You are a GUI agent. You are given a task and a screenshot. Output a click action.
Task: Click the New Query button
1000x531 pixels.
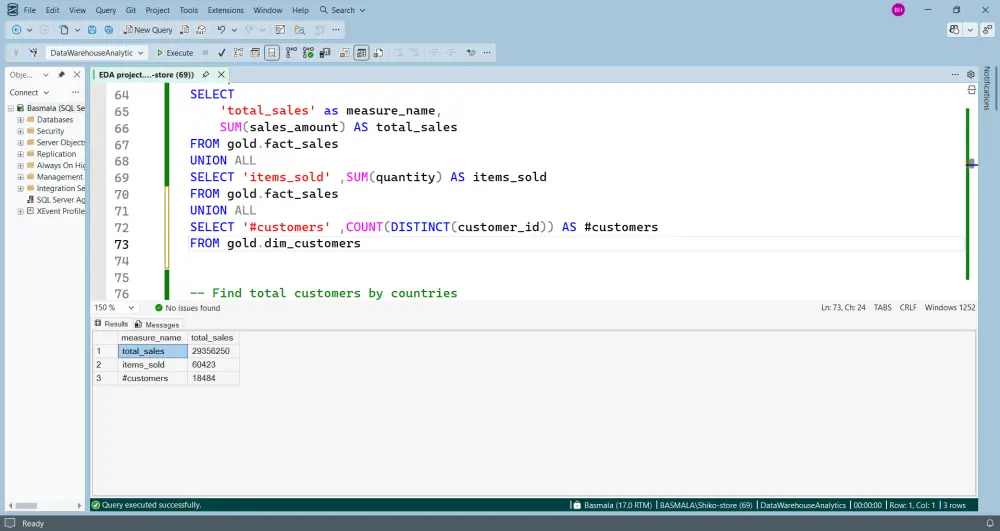pos(148,30)
